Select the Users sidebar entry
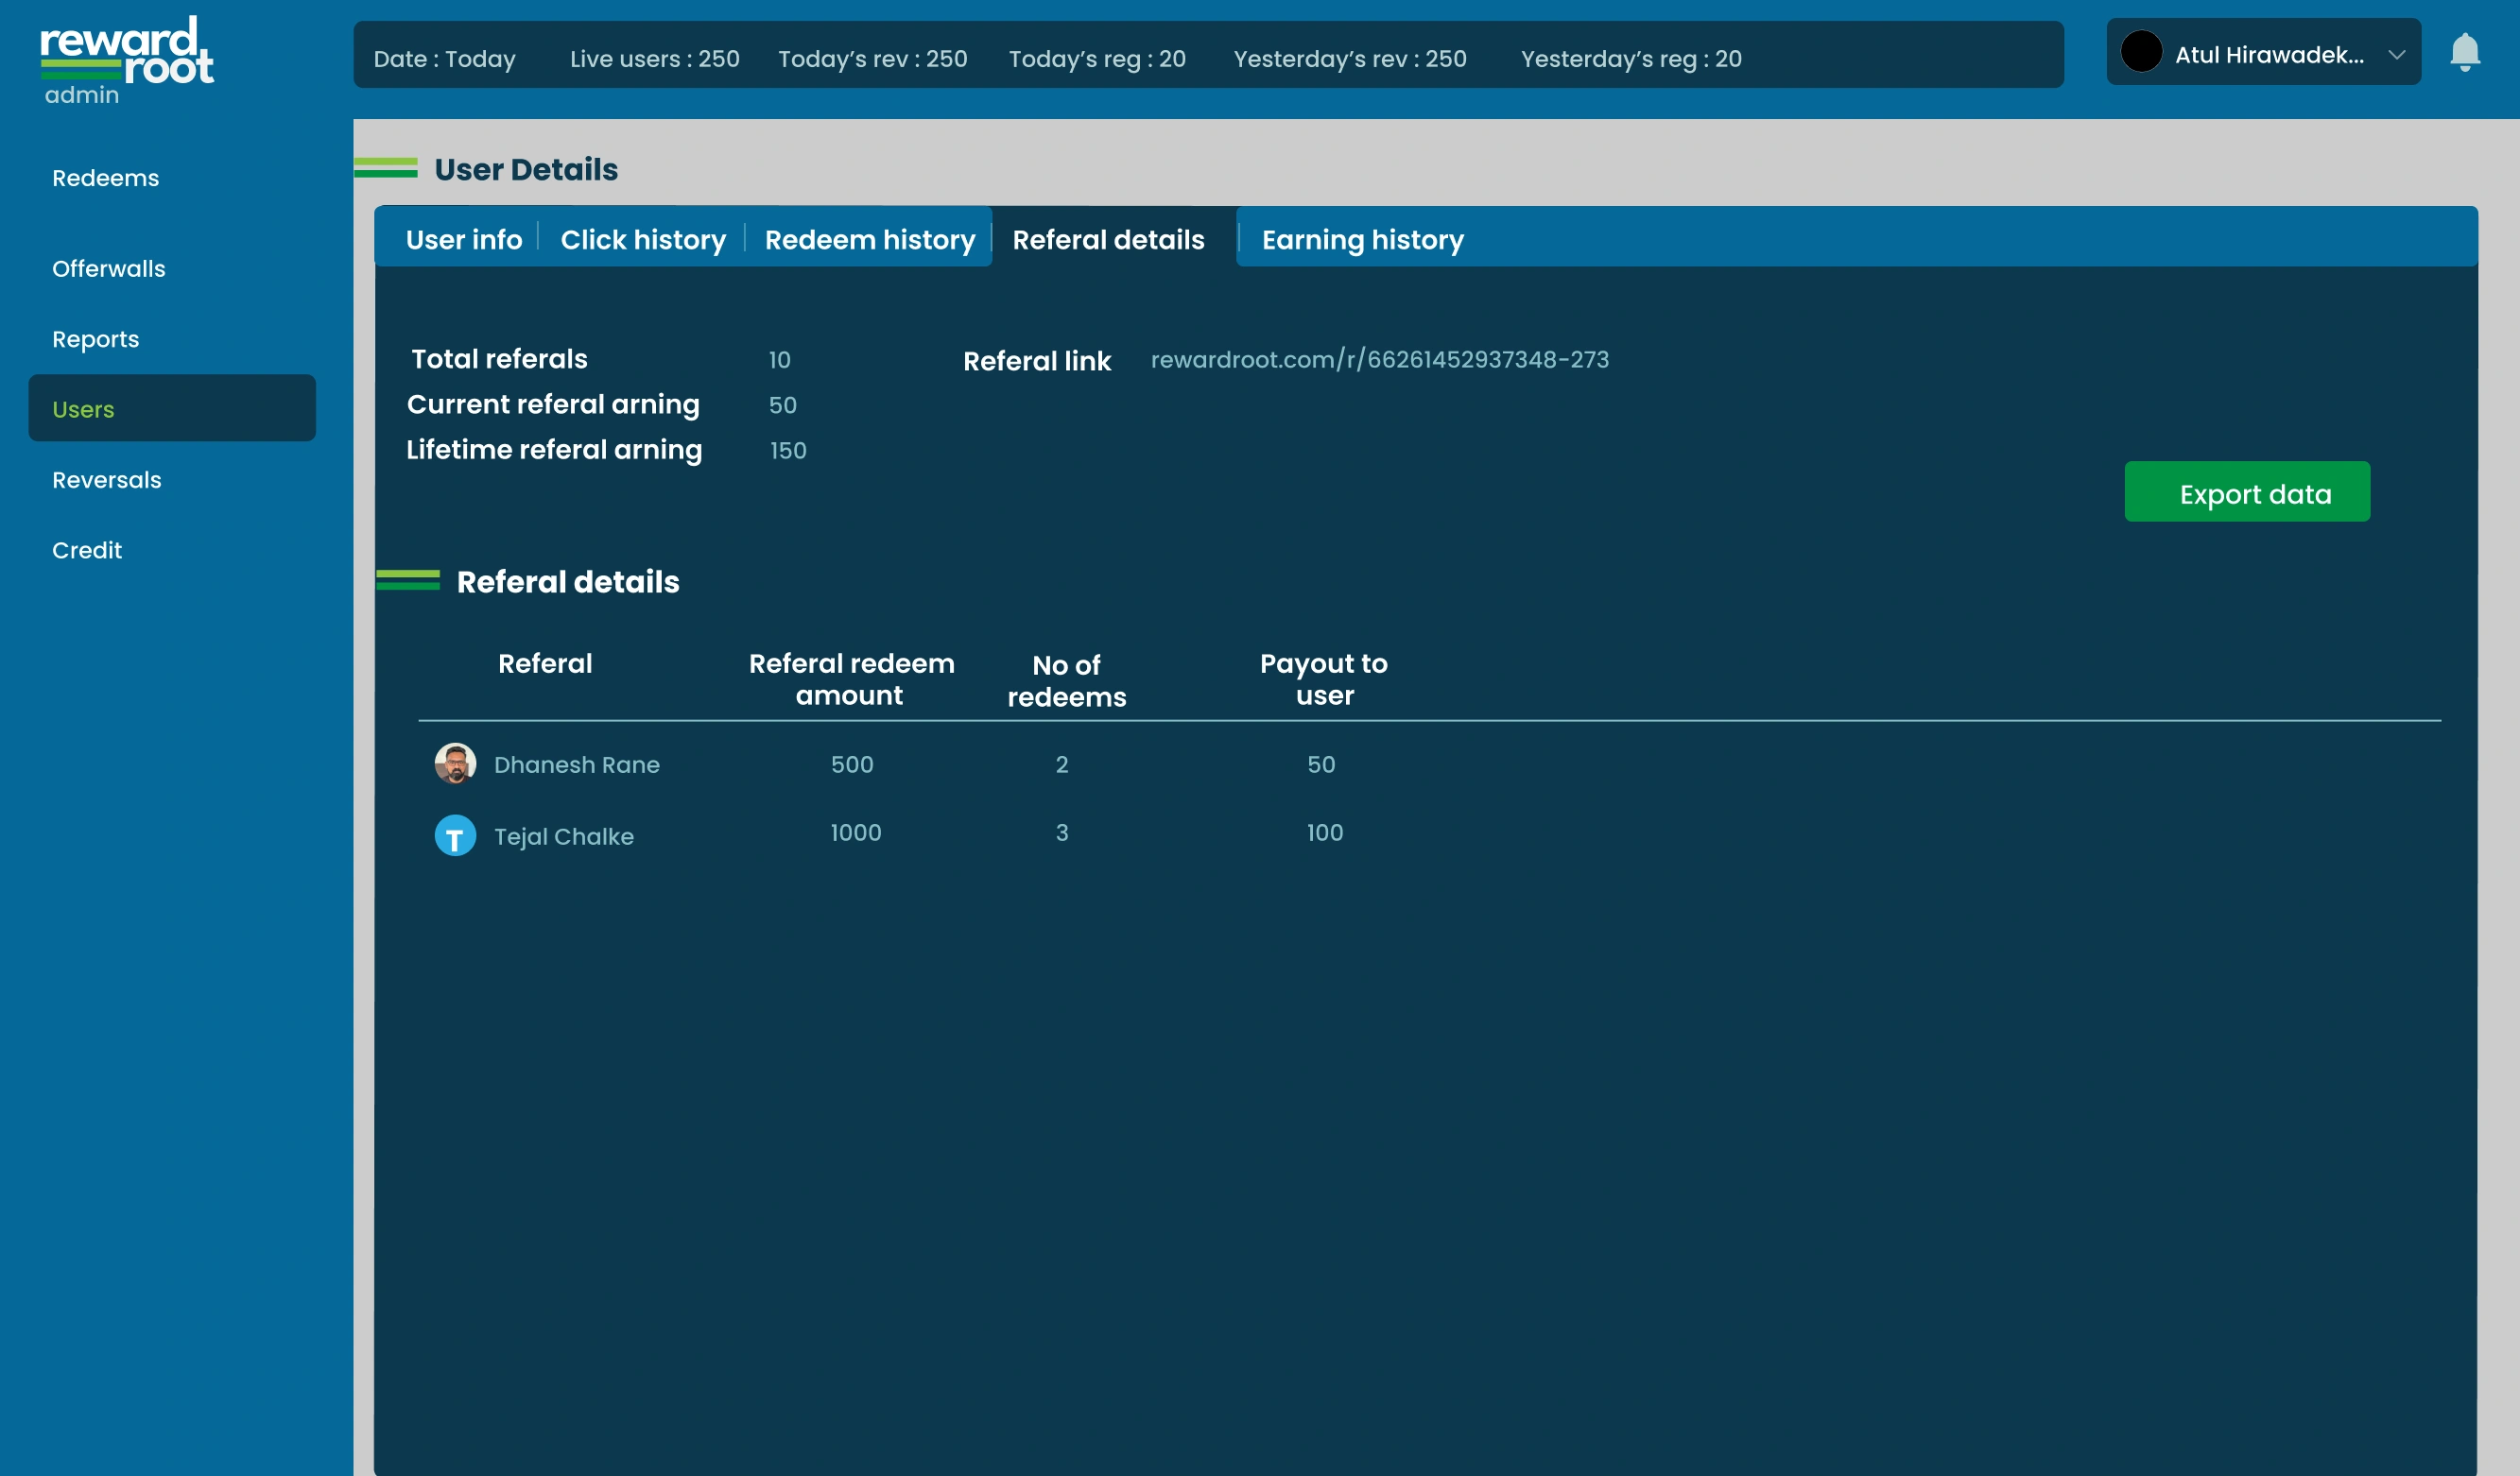This screenshot has height=1476, width=2520. pos(83,408)
